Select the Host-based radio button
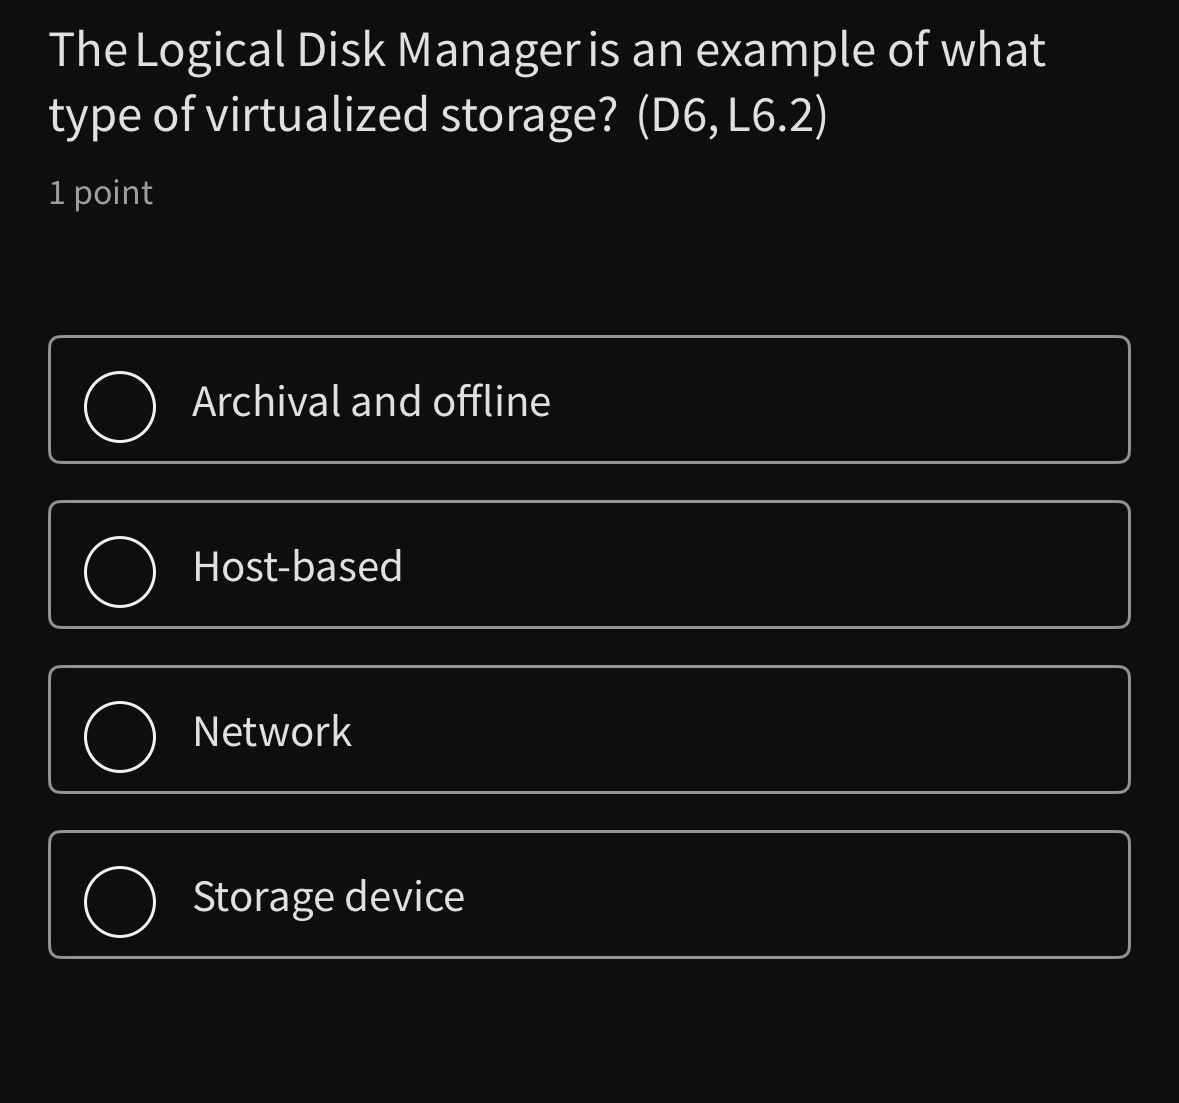This screenshot has height=1103, width=1179. click(119, 571)
